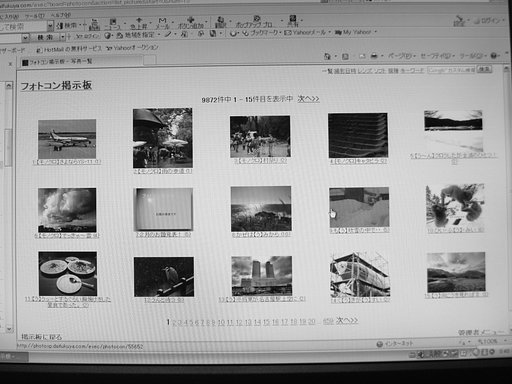The image size is (512, 384).
Task: Open the Help (ヘルプ) menu in menu bar
Action: [x=61, y=15]
